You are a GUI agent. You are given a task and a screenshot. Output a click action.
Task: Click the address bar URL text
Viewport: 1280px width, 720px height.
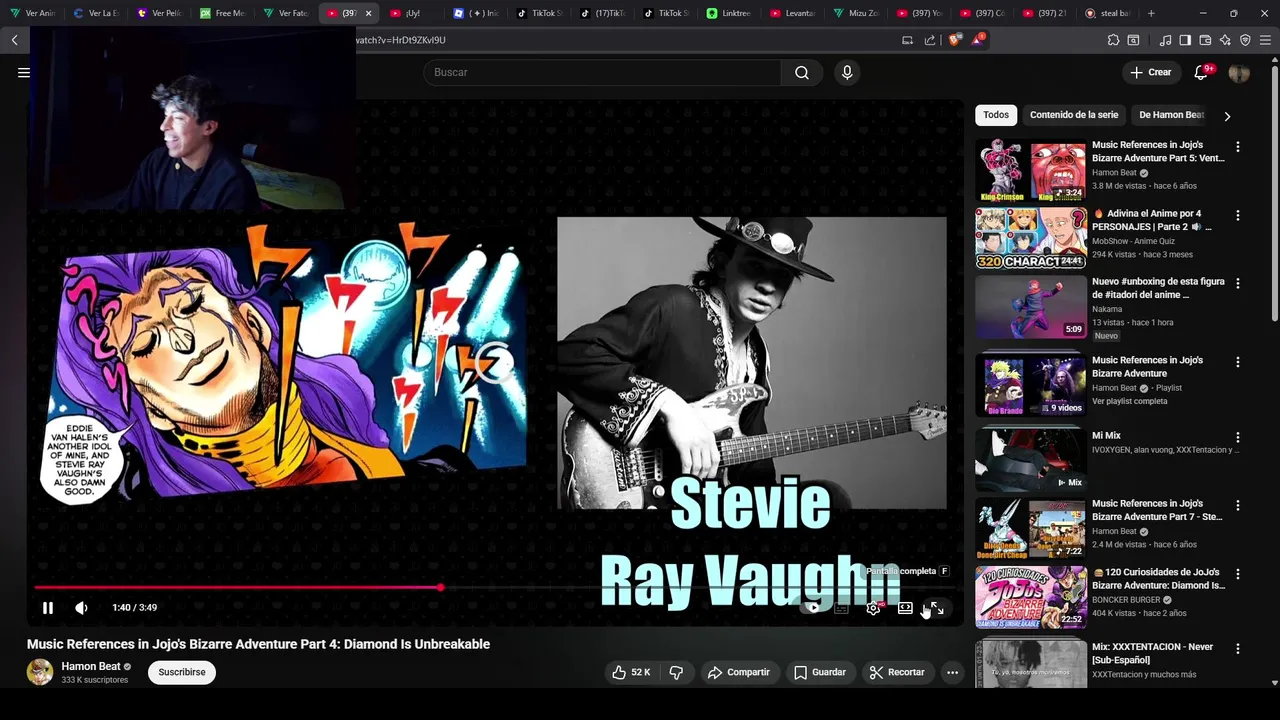(x=400, y=40)
